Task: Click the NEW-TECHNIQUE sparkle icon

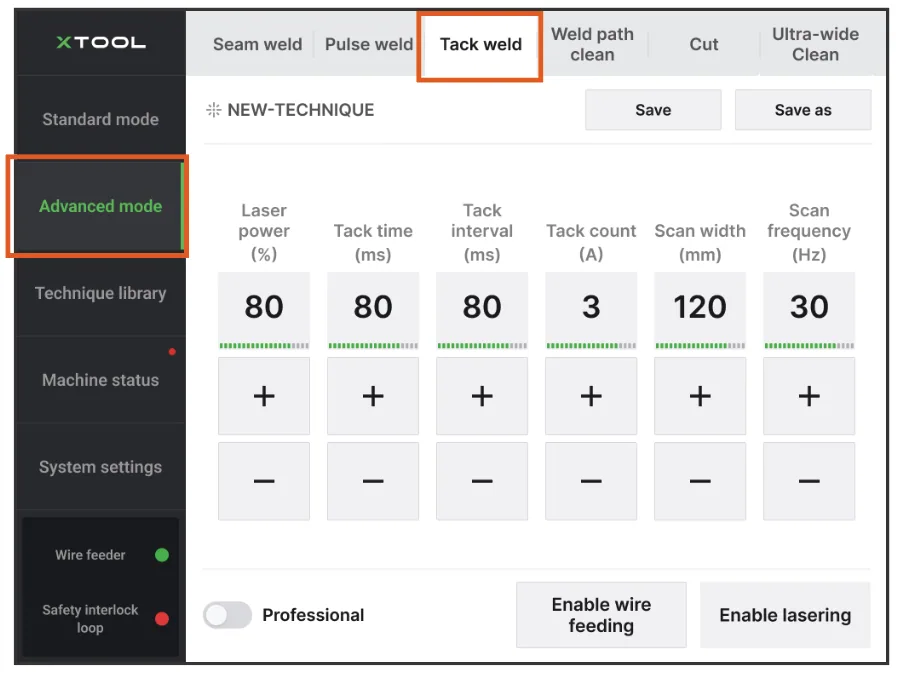Action: click(214, 110)
